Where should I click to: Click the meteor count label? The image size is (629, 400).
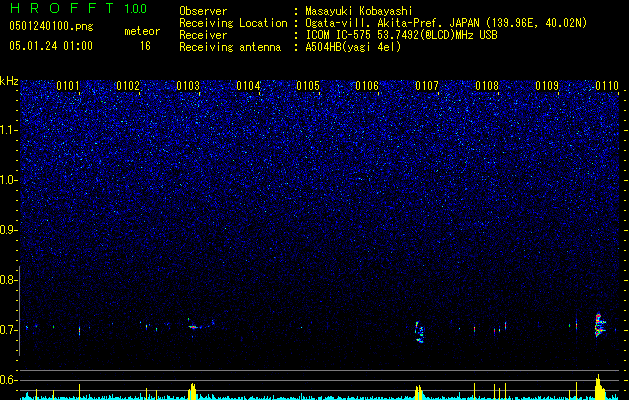click(x=142, y=31)
